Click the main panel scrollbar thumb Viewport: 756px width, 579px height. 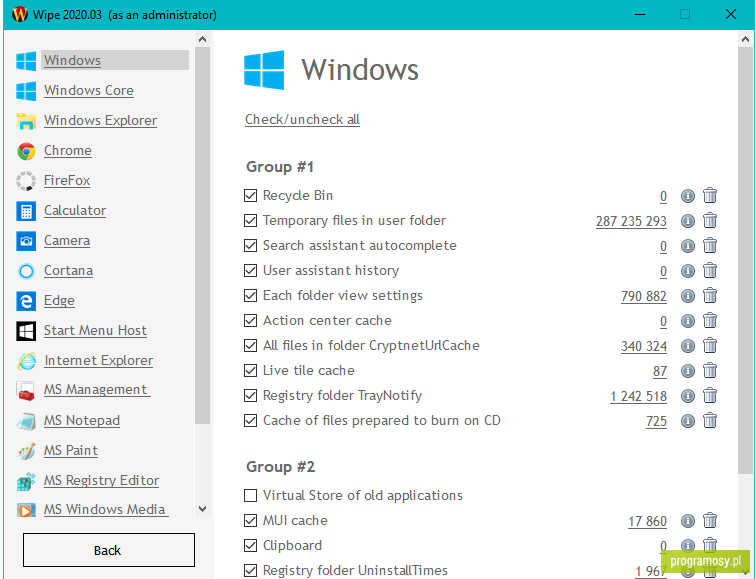(x=745, y=260)
